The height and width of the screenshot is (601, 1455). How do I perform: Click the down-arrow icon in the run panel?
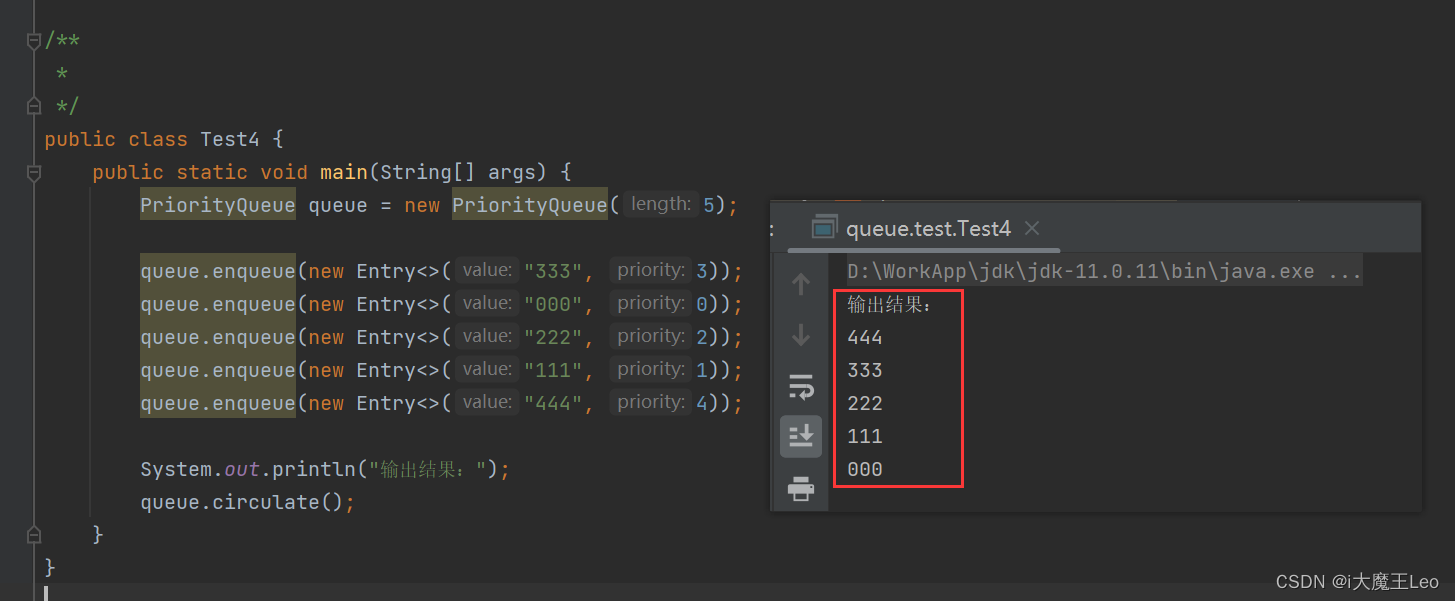click(801, 335)
